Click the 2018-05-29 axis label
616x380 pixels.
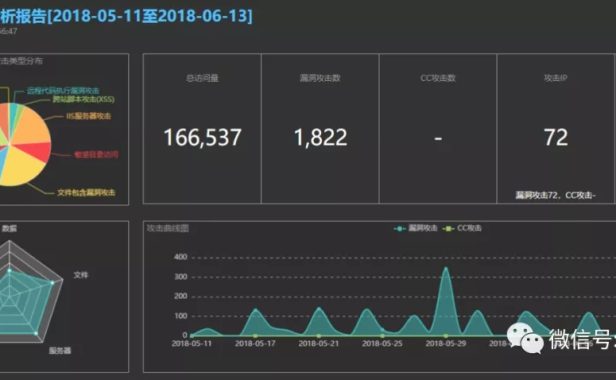(446, 343)
